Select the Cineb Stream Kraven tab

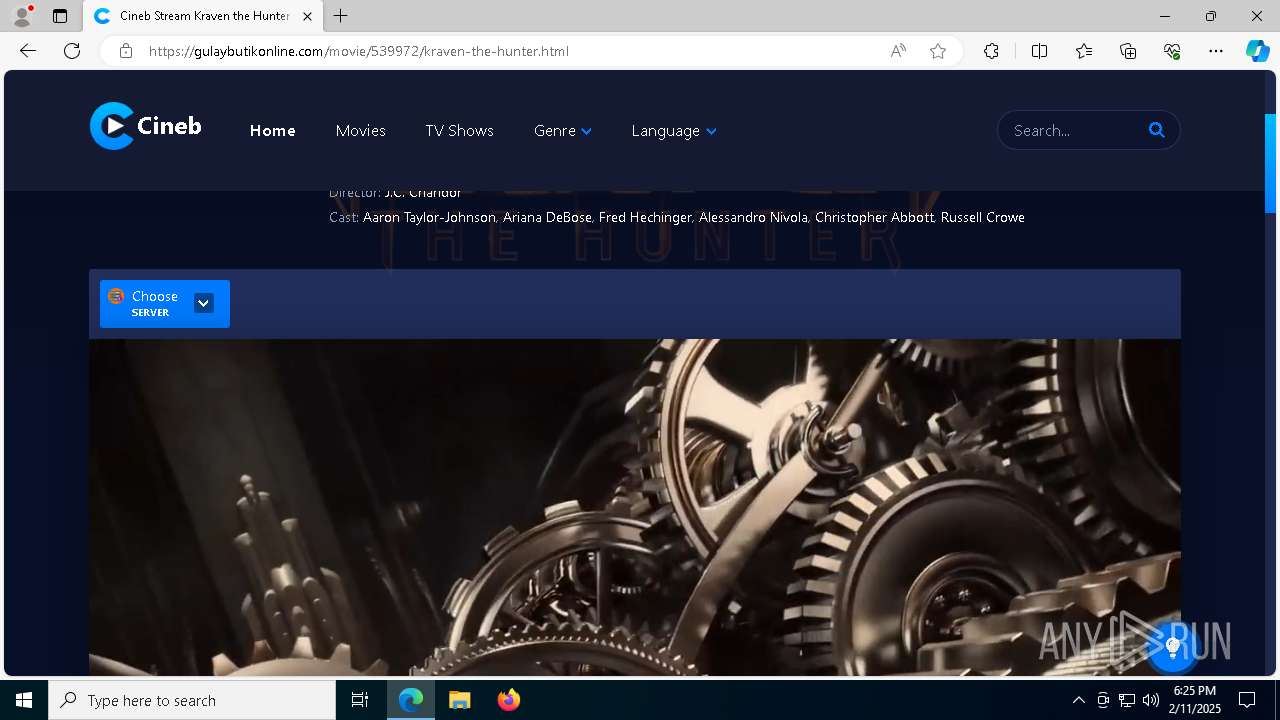pos(204,16)
